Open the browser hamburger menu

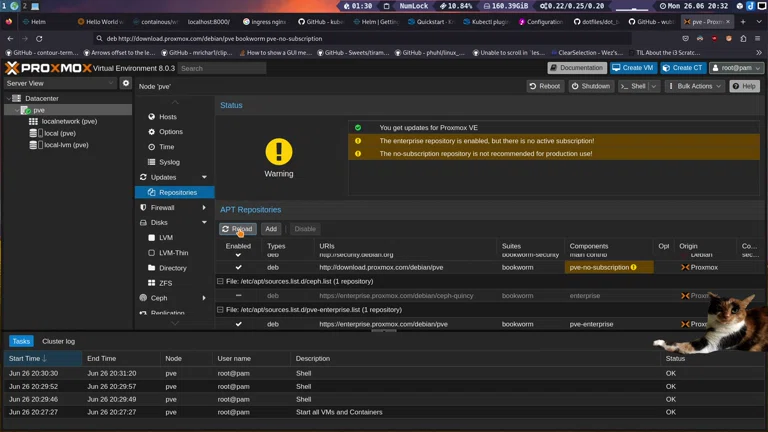[758, 38]
